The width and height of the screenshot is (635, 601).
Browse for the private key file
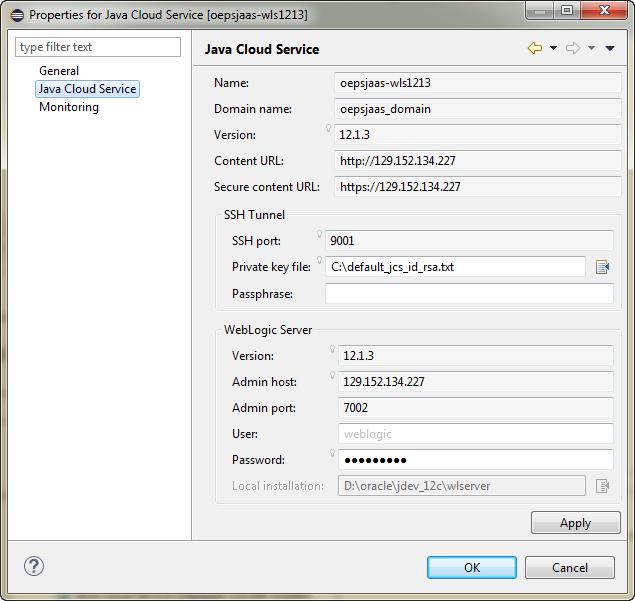pyautogui.click(x=603, y=267)
